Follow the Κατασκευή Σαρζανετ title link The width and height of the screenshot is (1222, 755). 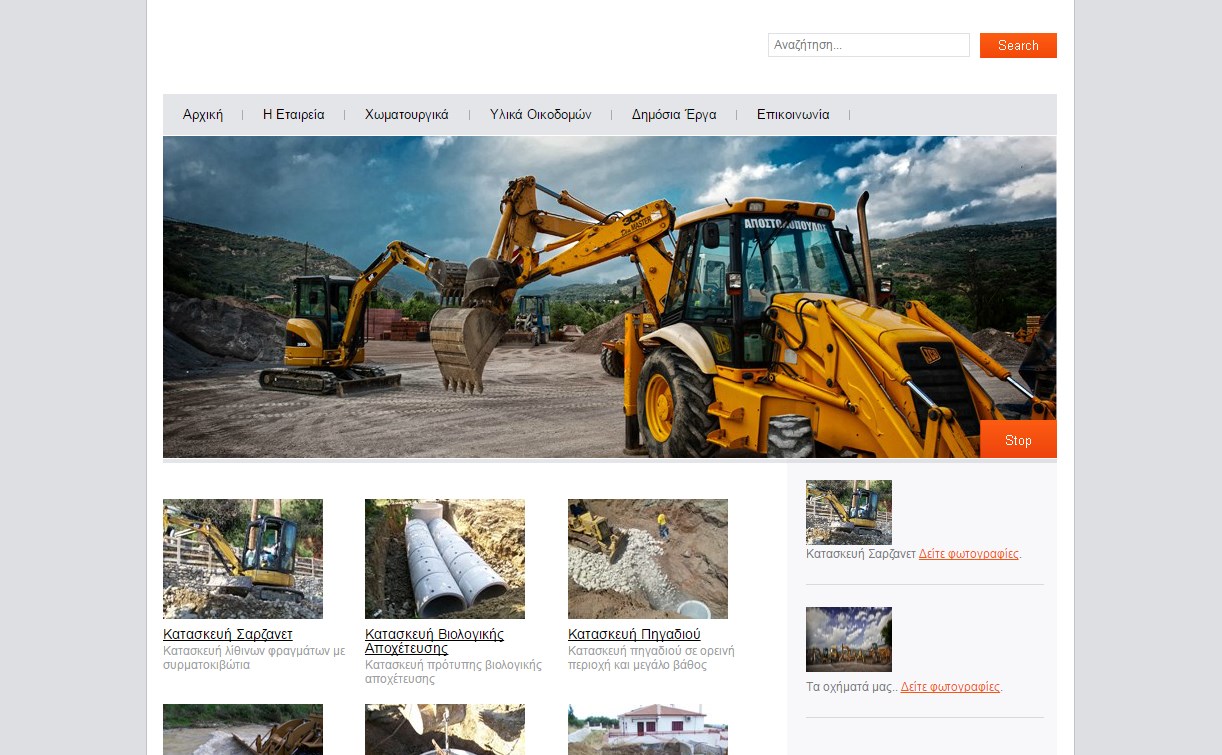tap(228, 634)
